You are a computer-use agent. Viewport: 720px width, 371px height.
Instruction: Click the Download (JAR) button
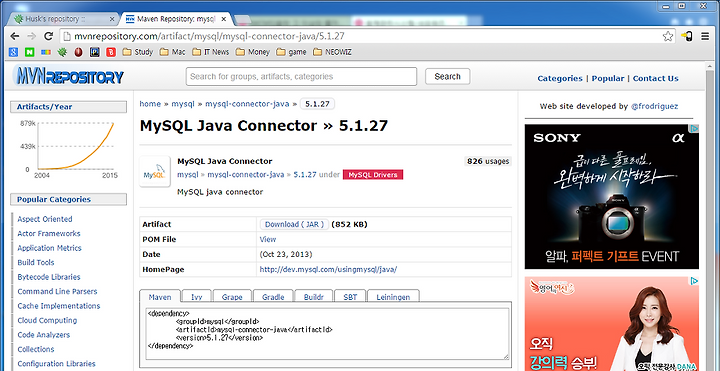coord(294,225)
